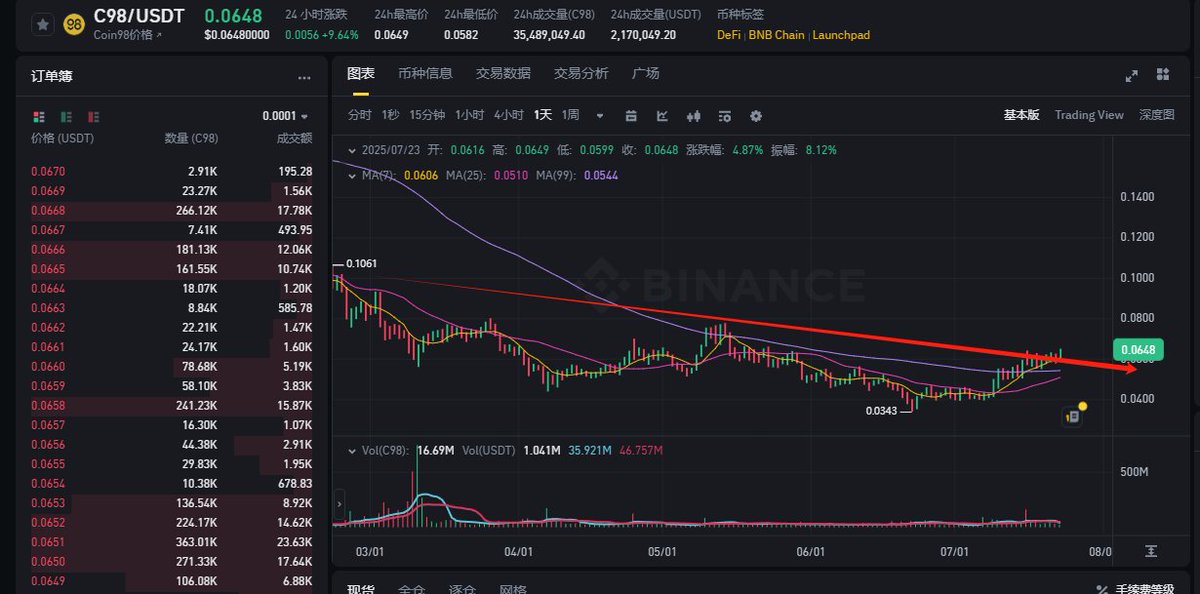Click the DeFi tag
The image size is (1200, 594).
pyautogui.click(x=731, y=35)
